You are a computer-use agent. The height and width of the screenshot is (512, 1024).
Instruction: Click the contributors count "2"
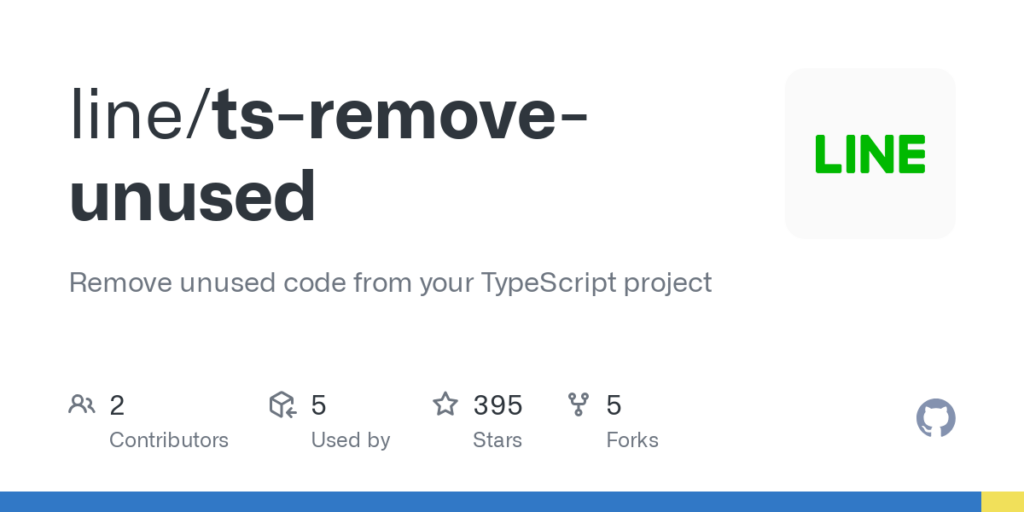(117, 405)
